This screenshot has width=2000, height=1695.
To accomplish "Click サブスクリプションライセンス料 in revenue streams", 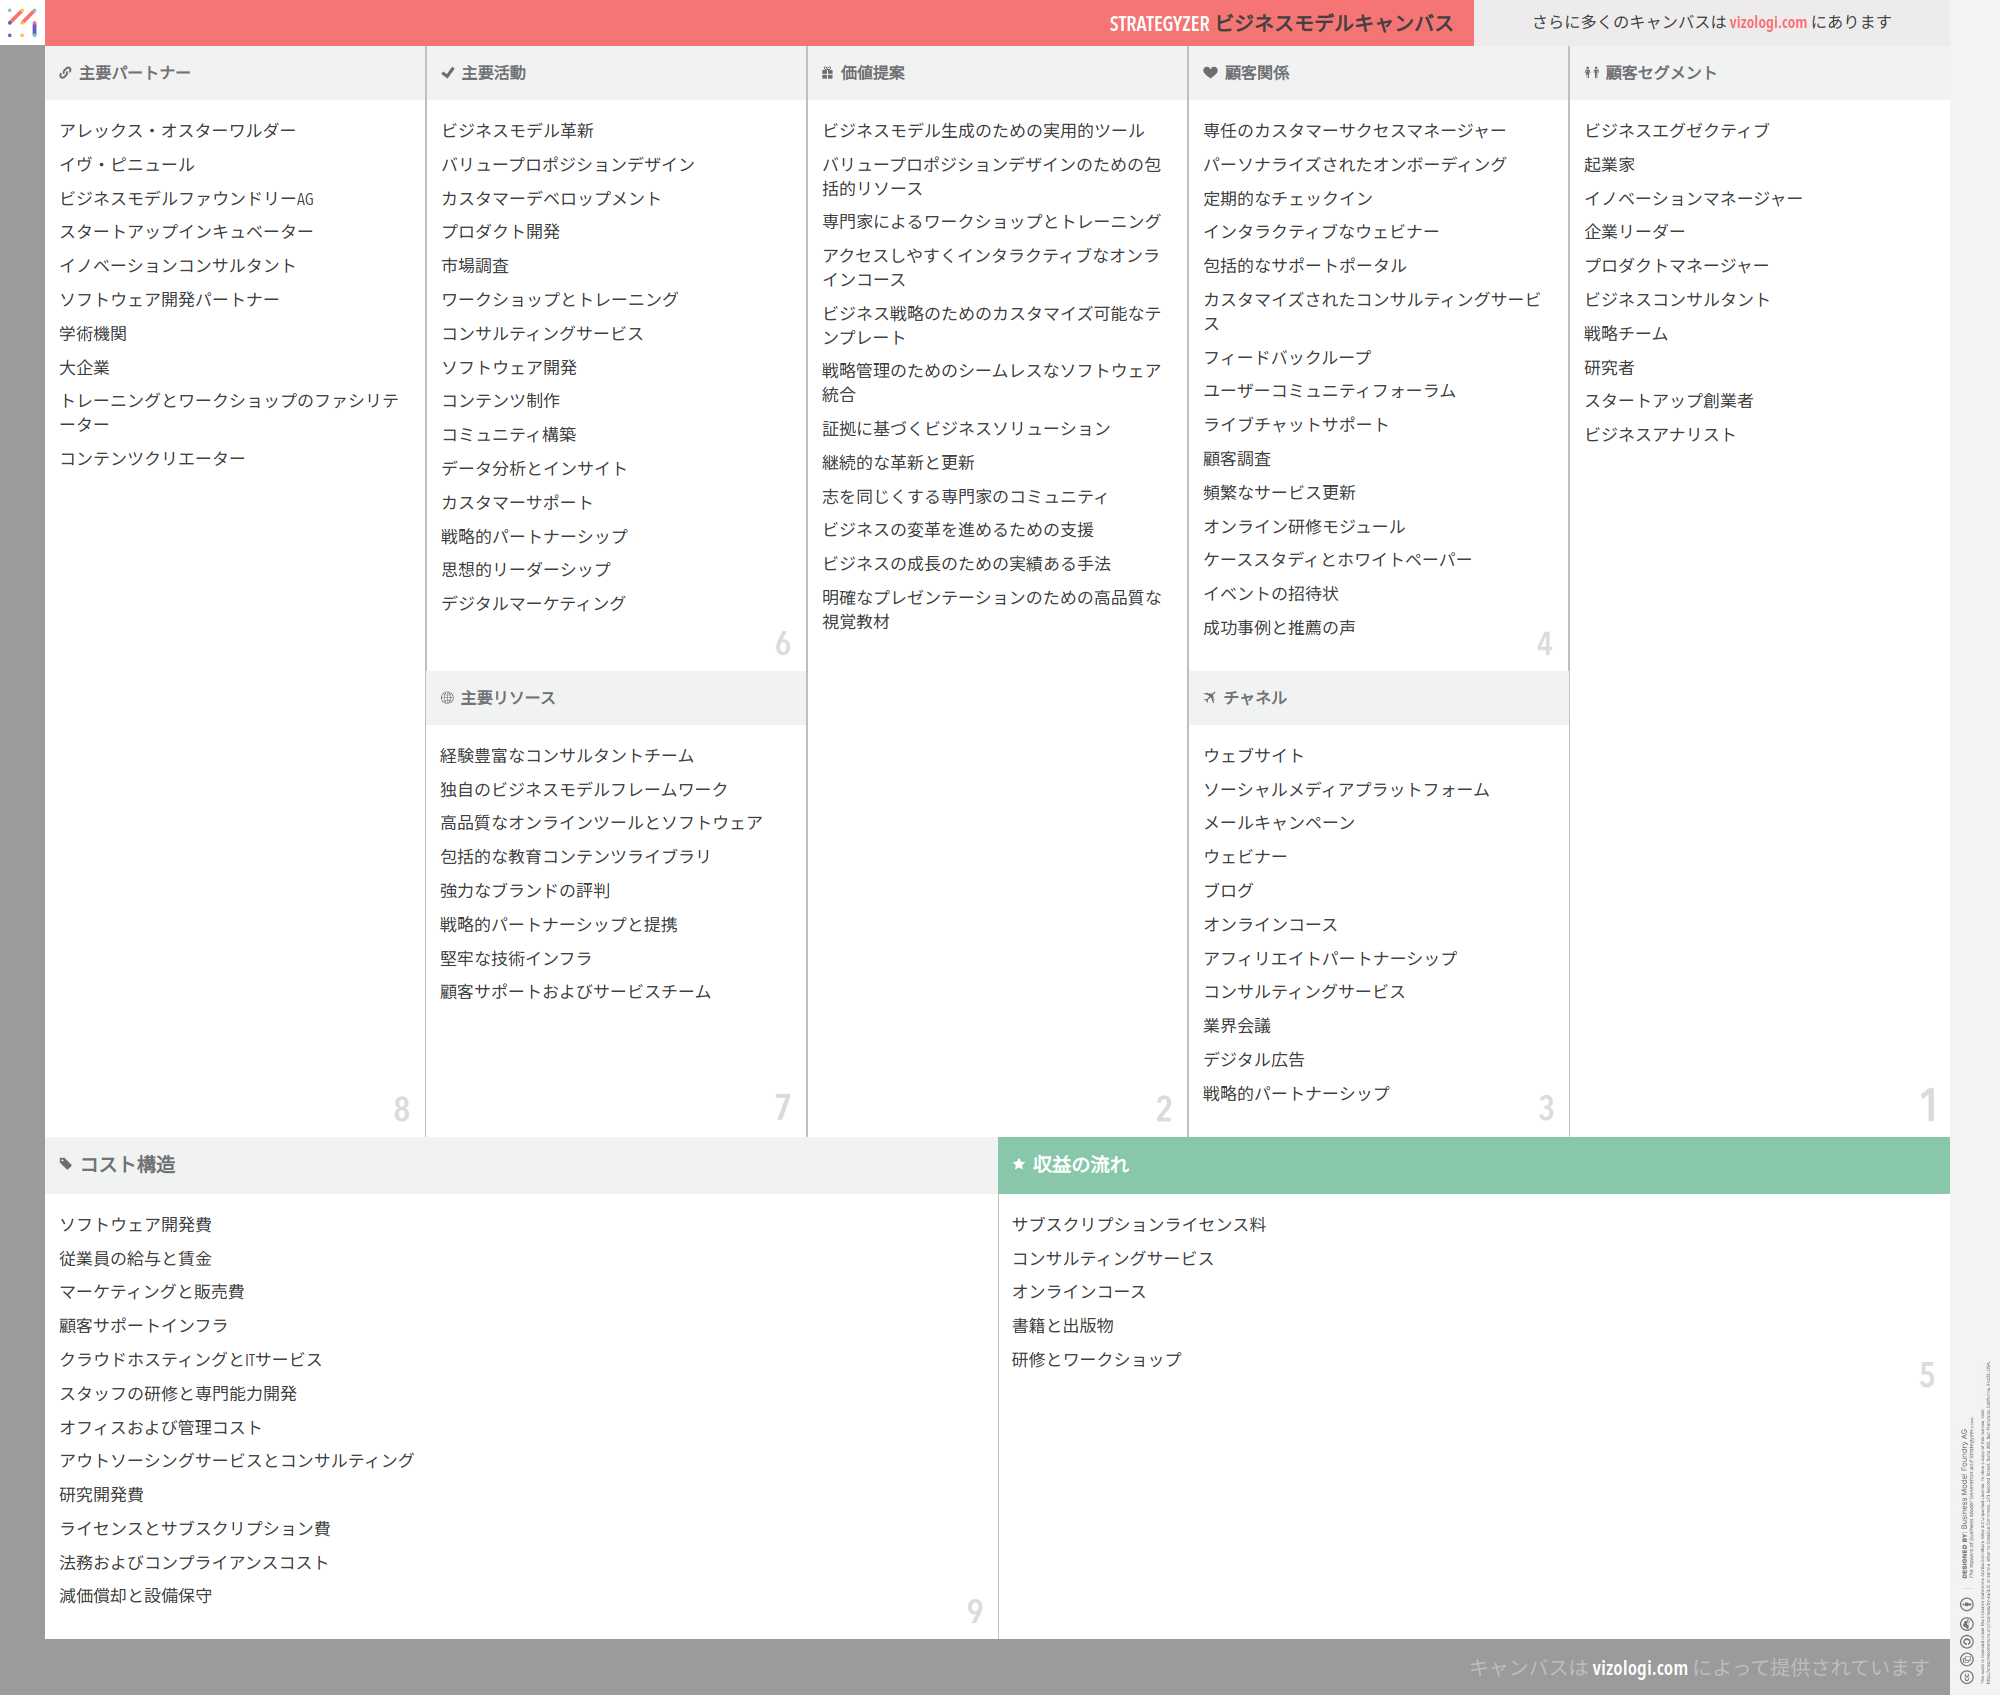I will (1138, 1225).
